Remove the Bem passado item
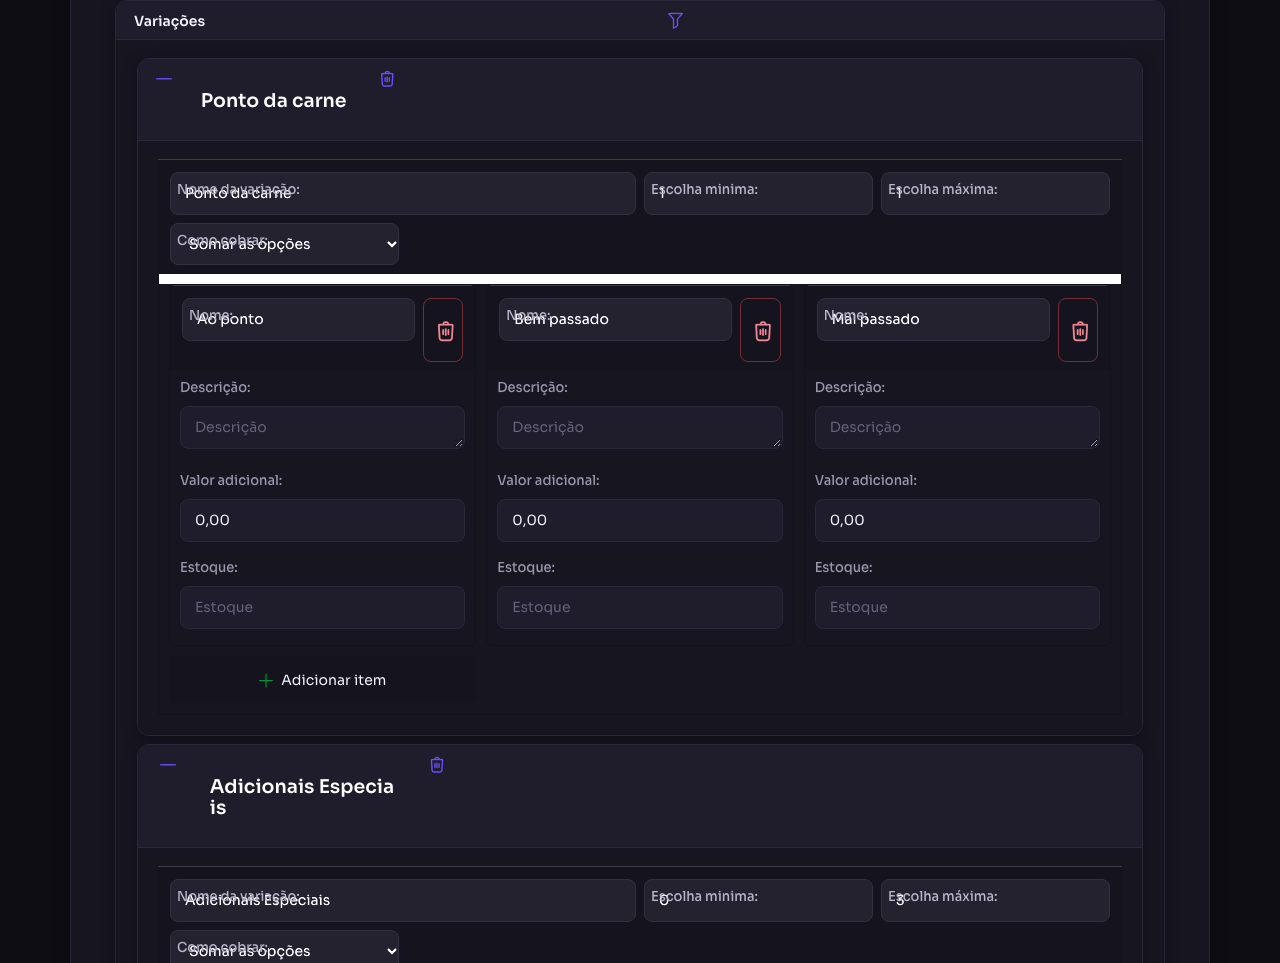 pyautogui.click(x=760, y=330)
